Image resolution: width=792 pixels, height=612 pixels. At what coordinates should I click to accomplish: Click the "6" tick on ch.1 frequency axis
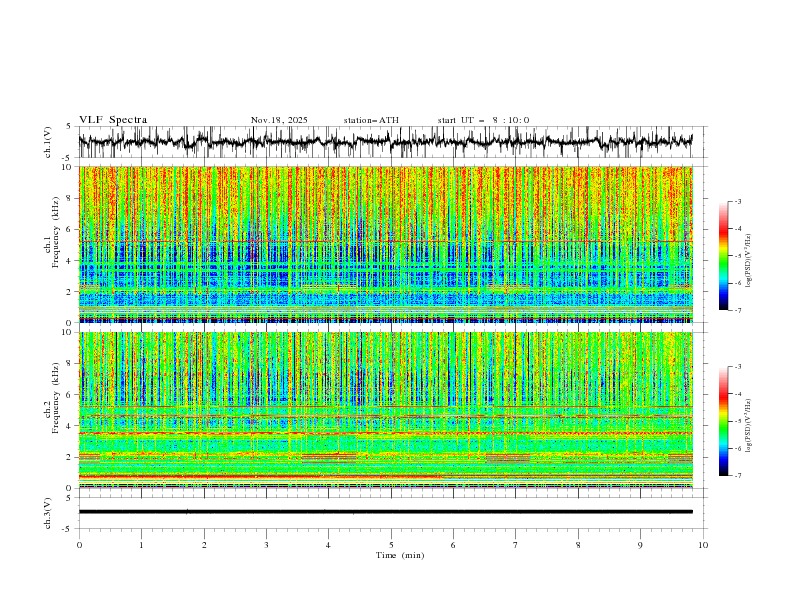pyautogui.click(x=70, y=229)
